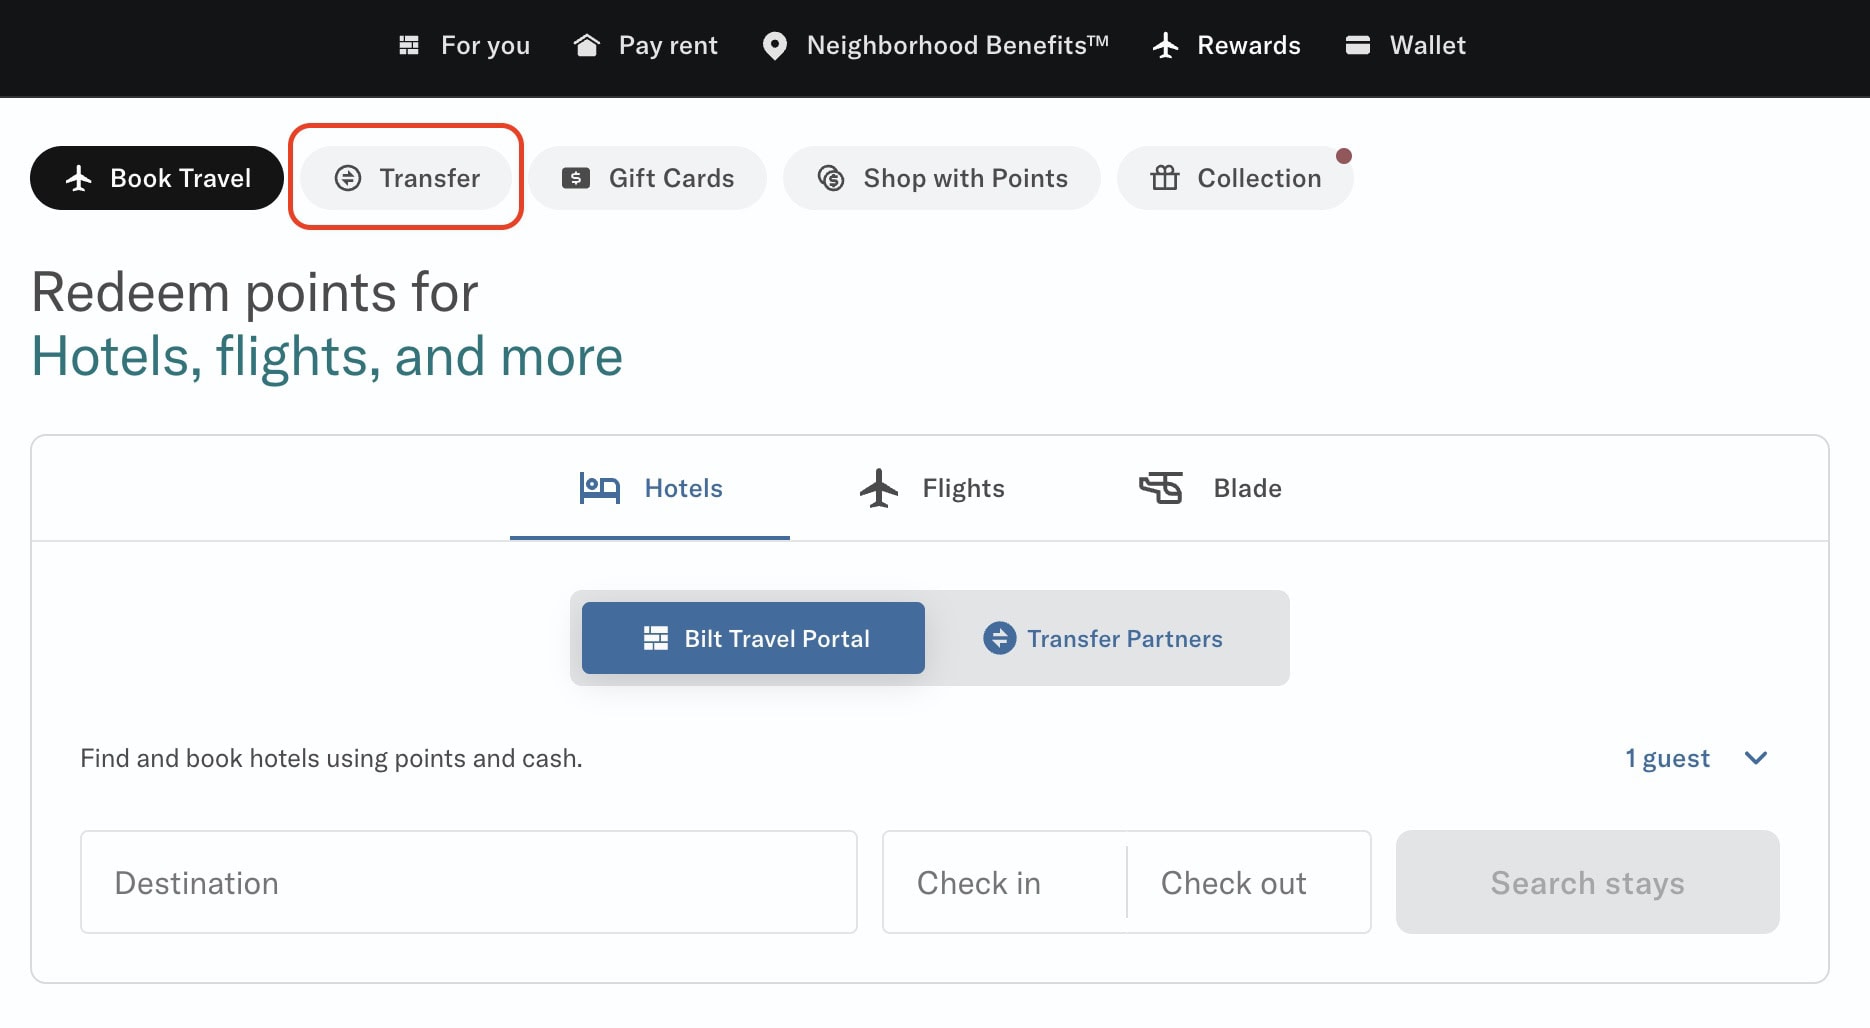Click the Shop with Points coin icon
This screenshot has height=1028, width=1870.
(x=829, y=178)
